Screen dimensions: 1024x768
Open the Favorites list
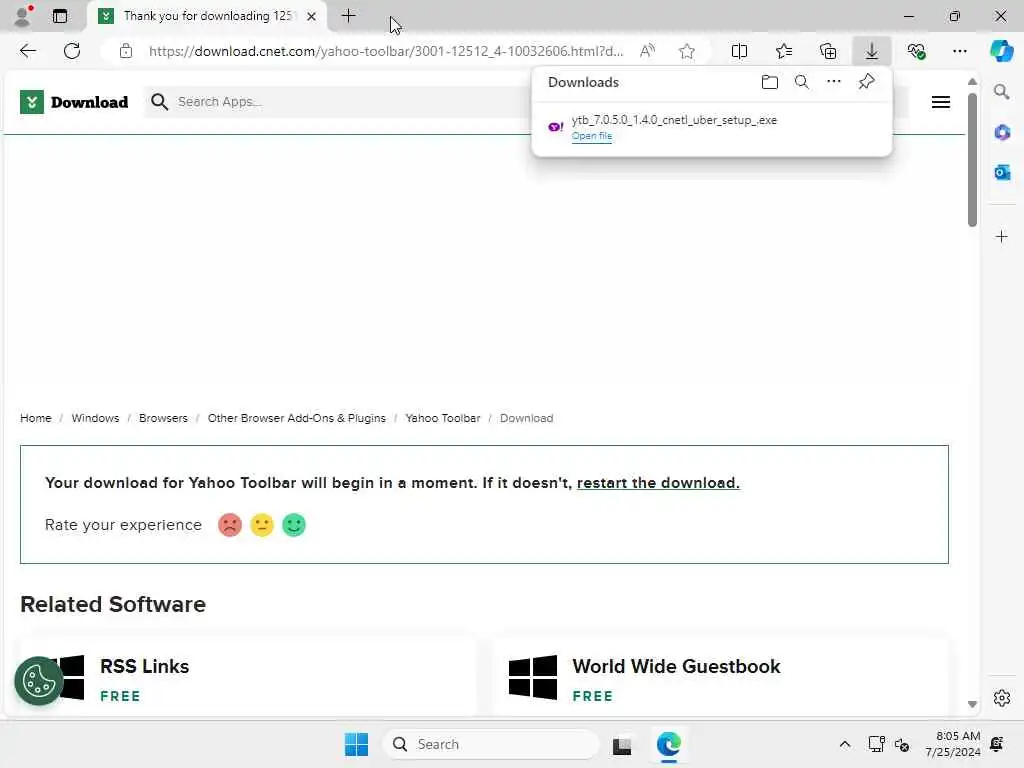coord(784,51)
